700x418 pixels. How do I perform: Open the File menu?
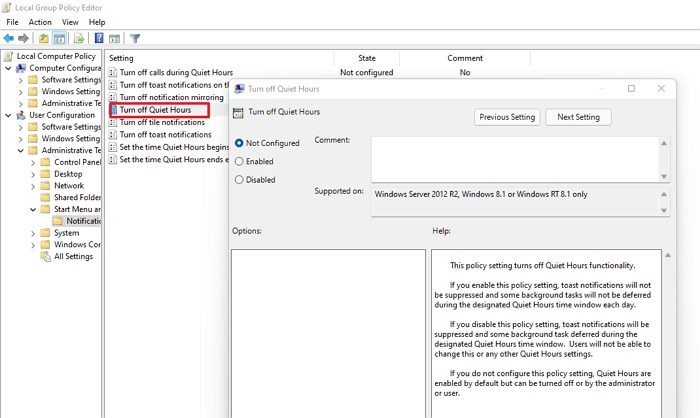pos(12,22)
